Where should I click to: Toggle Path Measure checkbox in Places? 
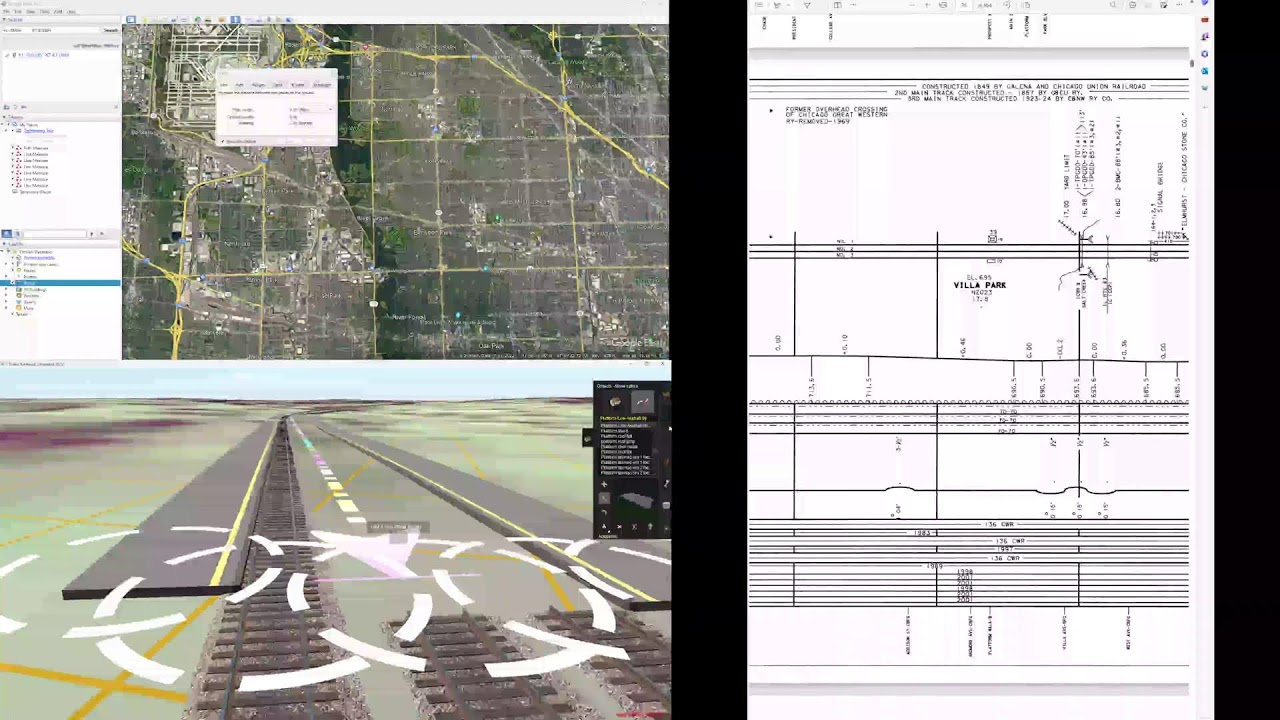click(x=13, y=148)
